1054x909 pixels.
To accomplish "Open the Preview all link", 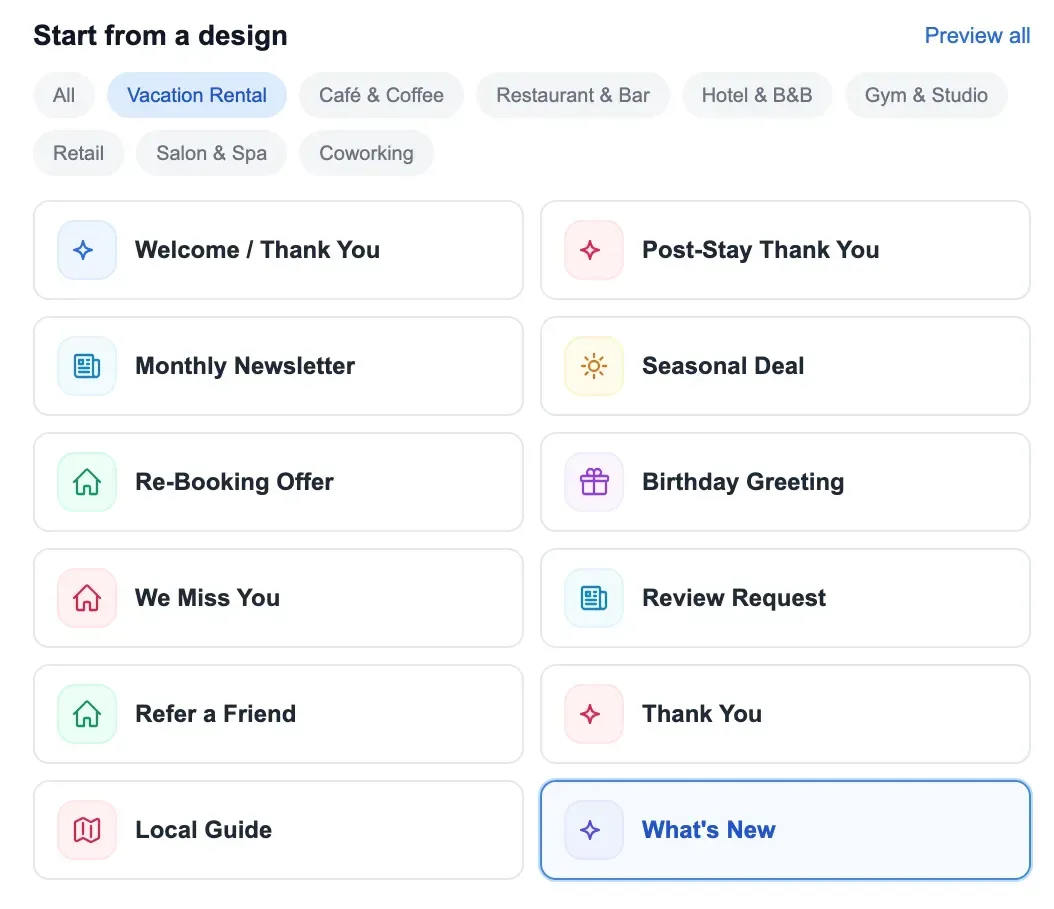I will pyautogui.click(x=977, y=36).
